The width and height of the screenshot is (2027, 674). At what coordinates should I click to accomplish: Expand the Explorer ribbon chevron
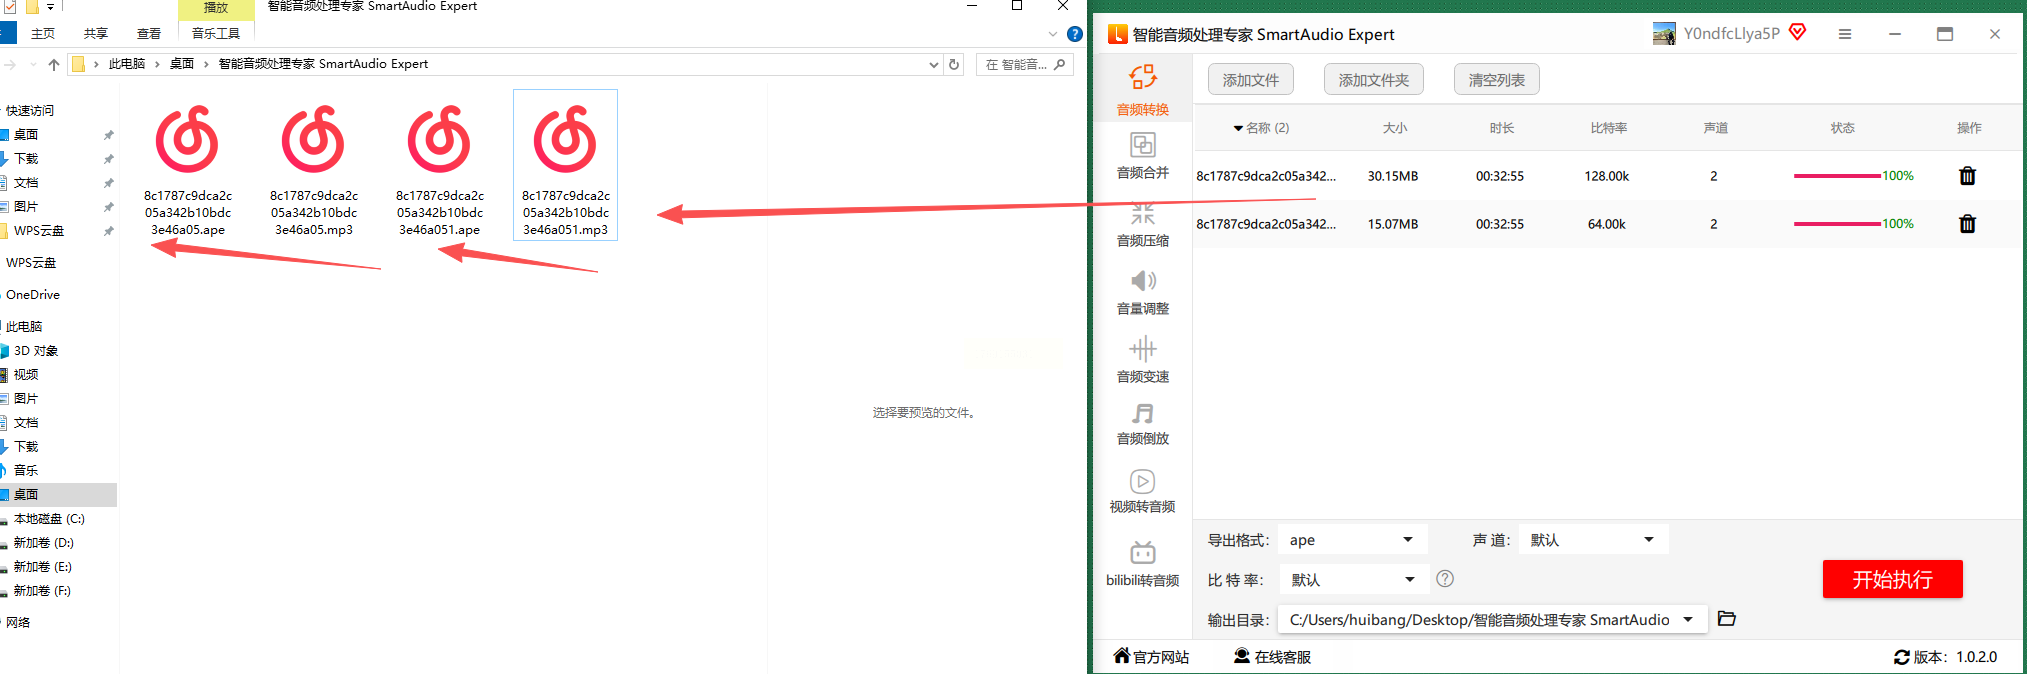click(x=1052, y=34)
